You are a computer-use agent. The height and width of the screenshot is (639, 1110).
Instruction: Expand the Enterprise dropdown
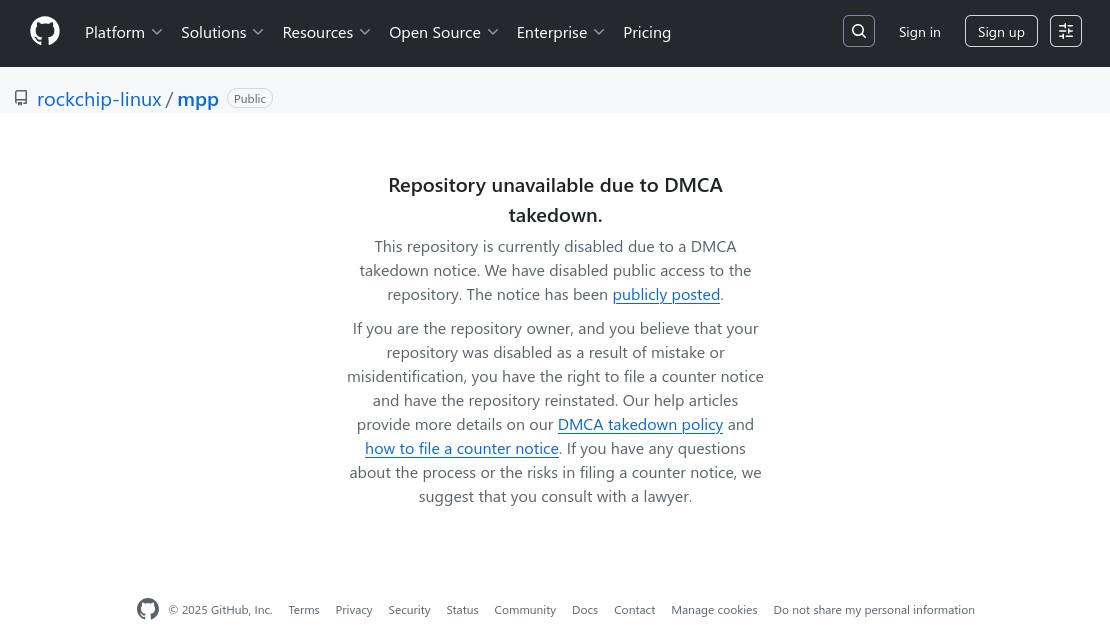560,31
